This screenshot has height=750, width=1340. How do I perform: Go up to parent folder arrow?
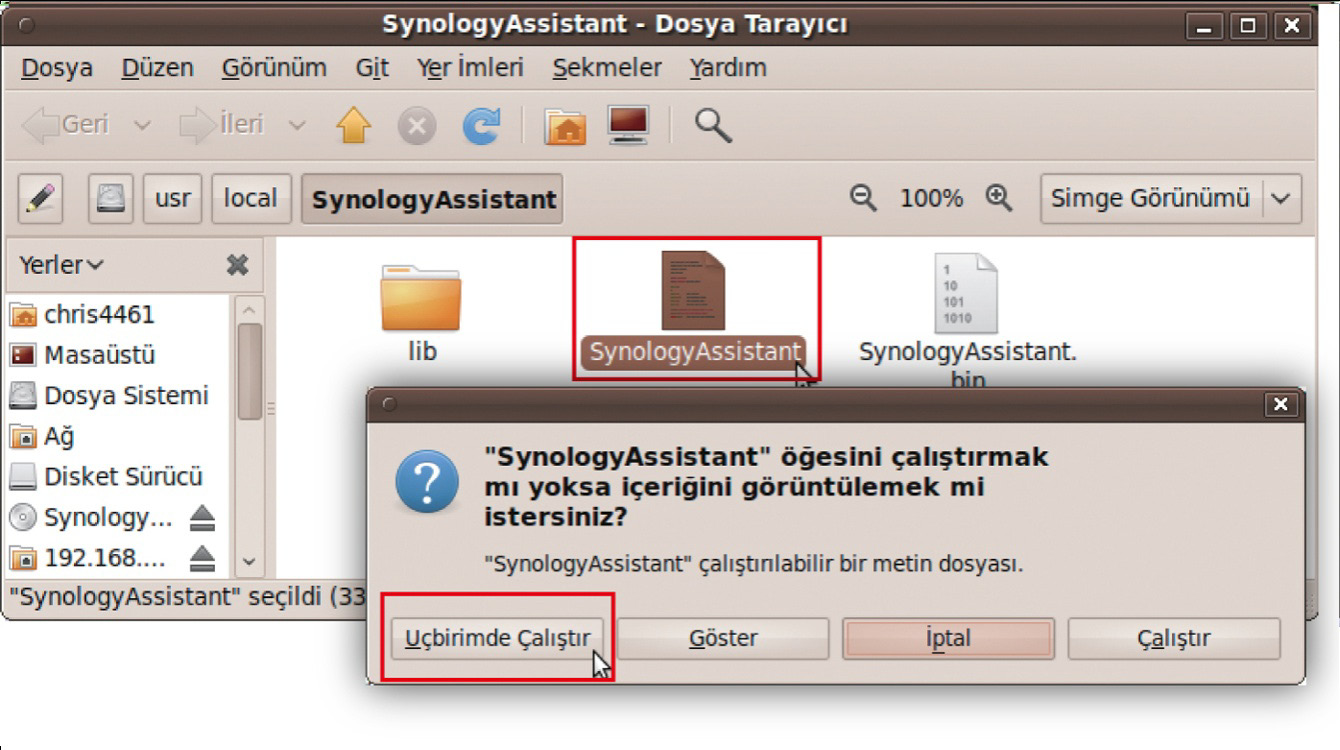coord(353,126)
